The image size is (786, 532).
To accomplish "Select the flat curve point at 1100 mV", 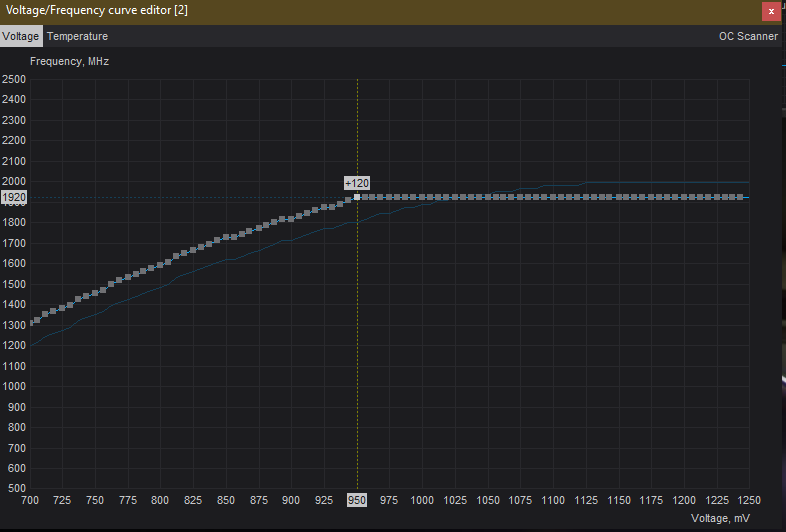I will coord(553,198).
